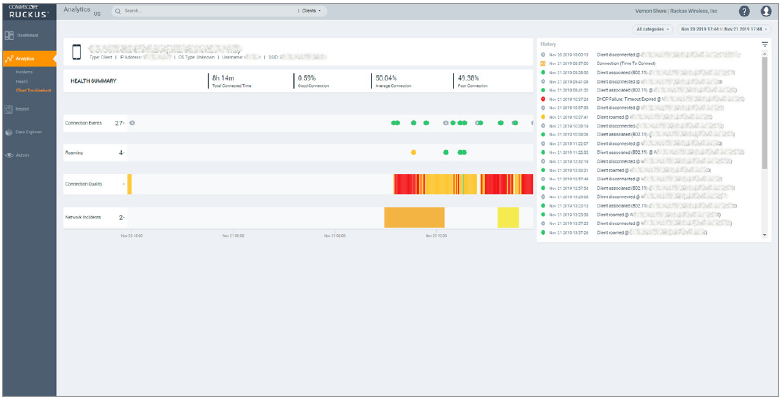Open the user profile avatar icon
782x401 pixels.
[766, 11]
